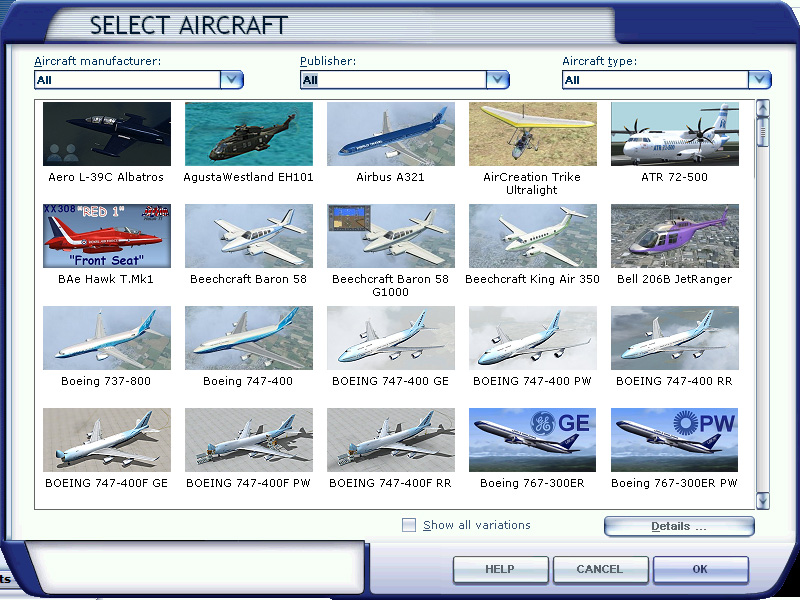Choose the Beechcraft King Air 350 picture

532,236
